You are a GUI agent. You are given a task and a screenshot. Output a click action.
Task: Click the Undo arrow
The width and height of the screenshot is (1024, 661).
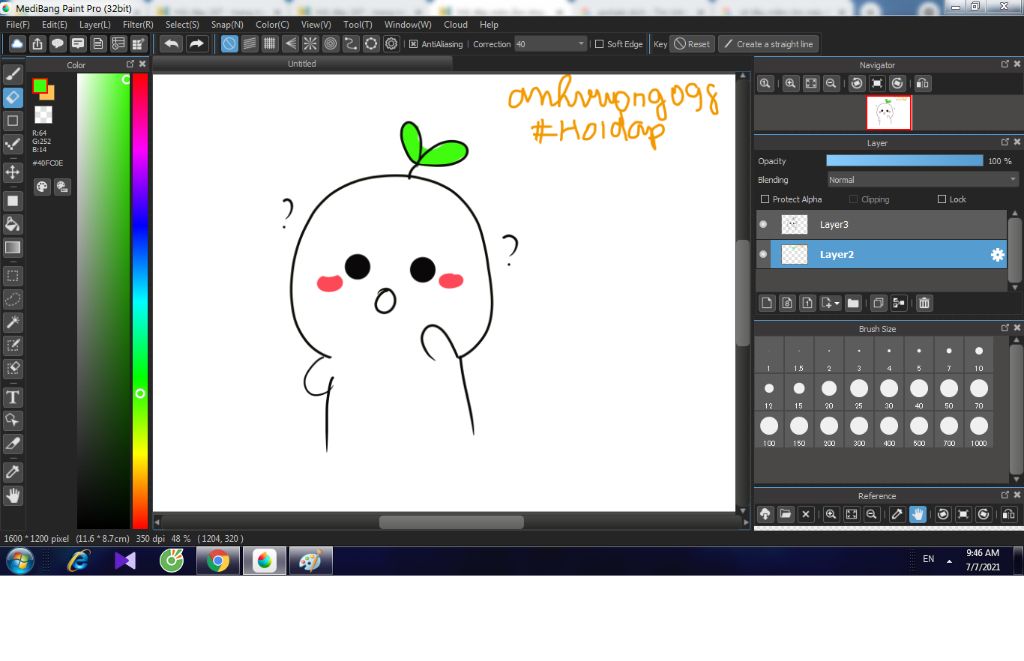pyautogui.click(x=172, y=44)
